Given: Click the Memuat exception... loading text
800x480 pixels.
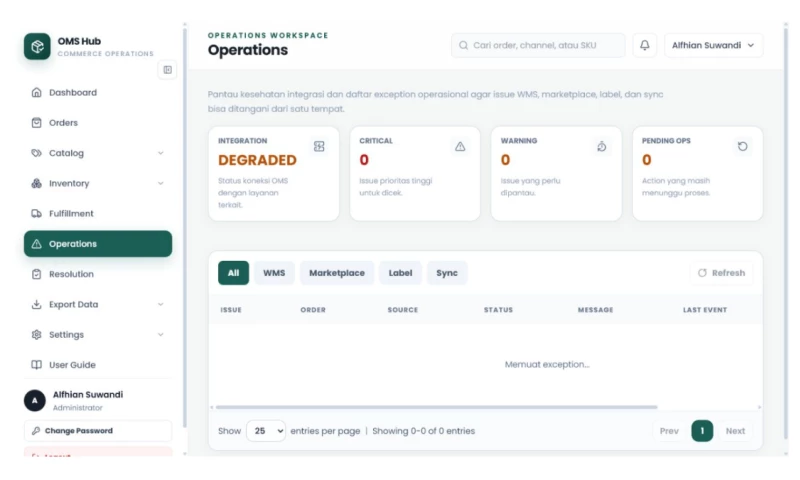Looking at the screenshot, I should pos(547,364).
